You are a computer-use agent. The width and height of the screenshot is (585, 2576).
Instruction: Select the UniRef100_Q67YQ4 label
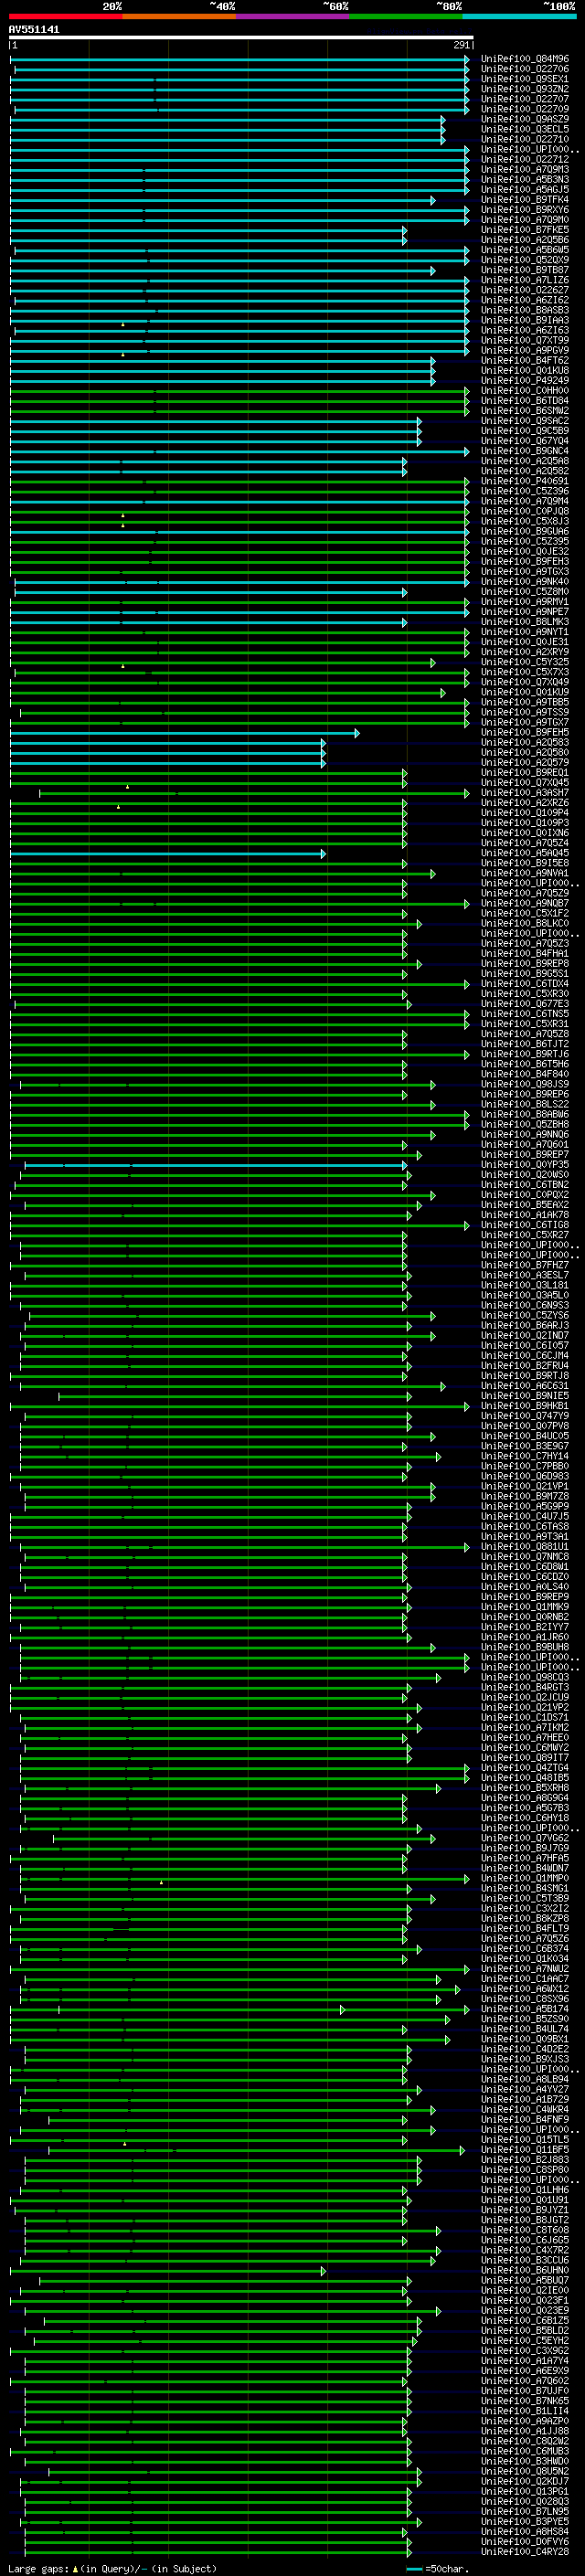click(x=524, y=441)
